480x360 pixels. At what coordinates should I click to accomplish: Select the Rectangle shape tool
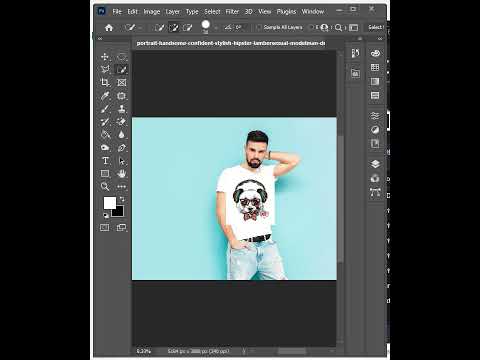[x=105, y=174]
